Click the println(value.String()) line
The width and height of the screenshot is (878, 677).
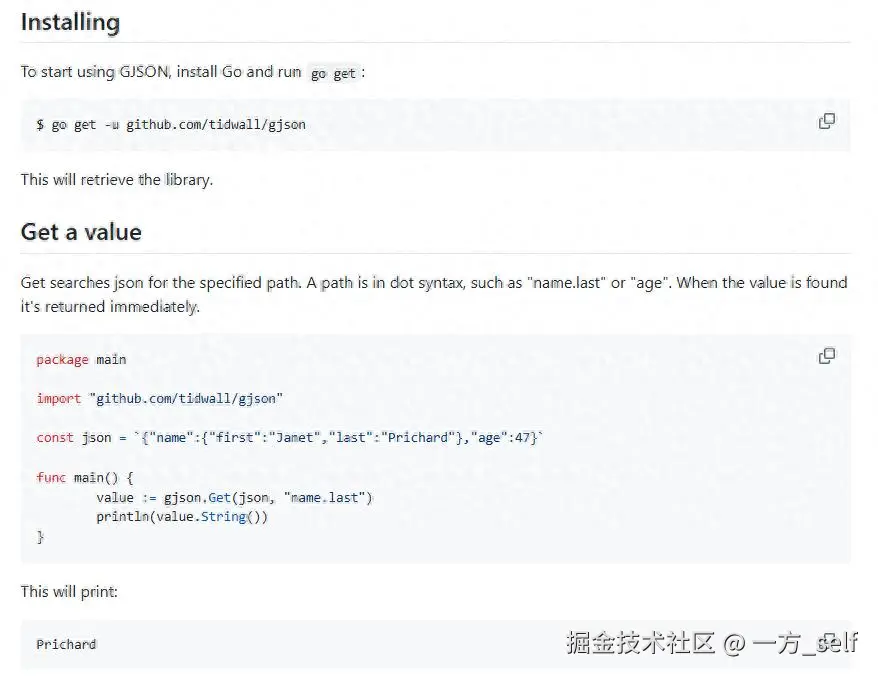click(x=182, y=517)
